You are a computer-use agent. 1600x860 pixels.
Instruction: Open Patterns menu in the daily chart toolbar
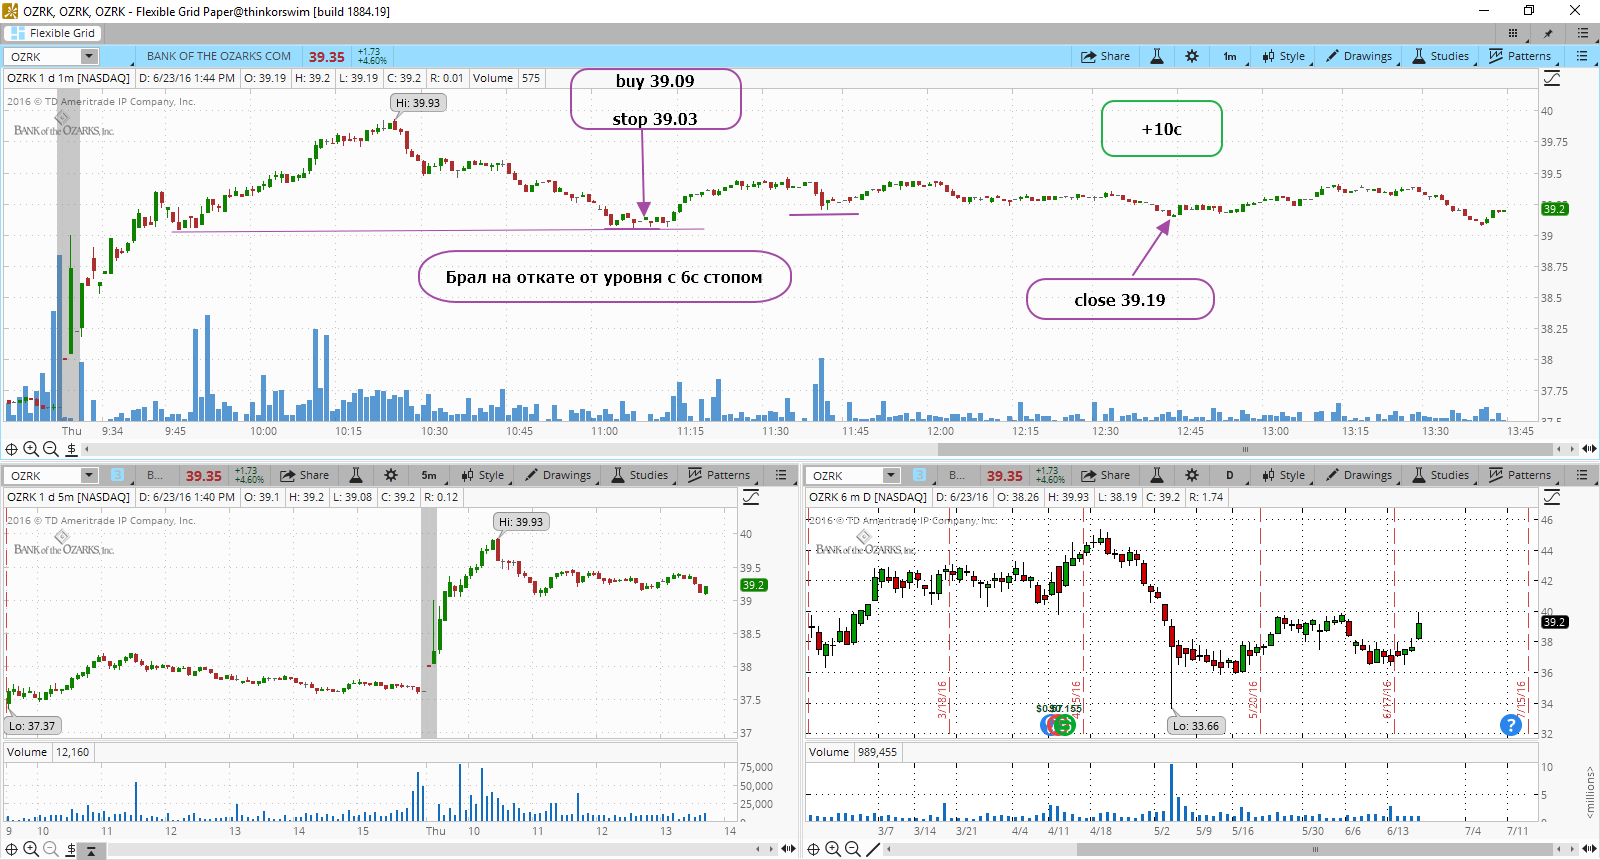[1520, 475]
